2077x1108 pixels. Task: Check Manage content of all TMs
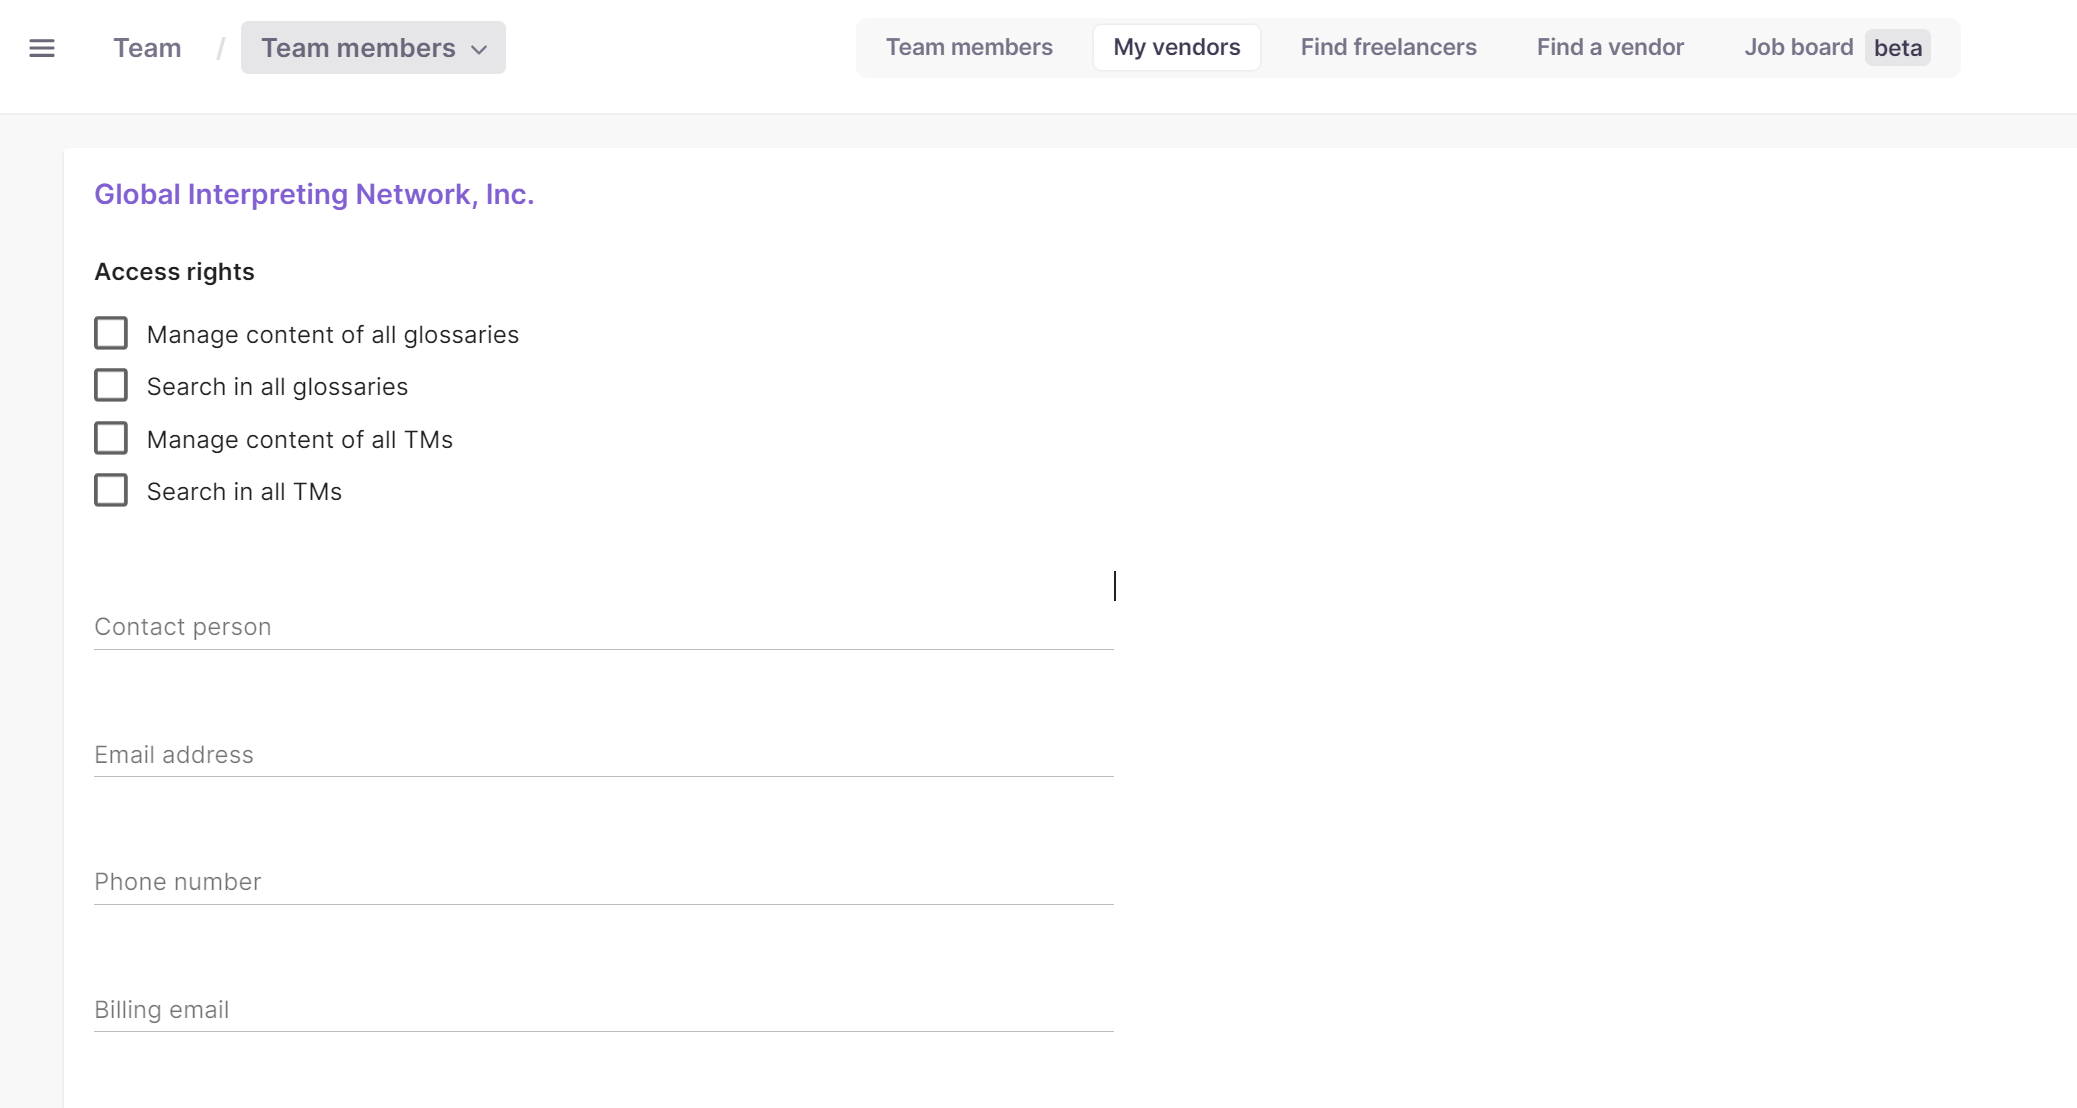click(x=111, y=438)
